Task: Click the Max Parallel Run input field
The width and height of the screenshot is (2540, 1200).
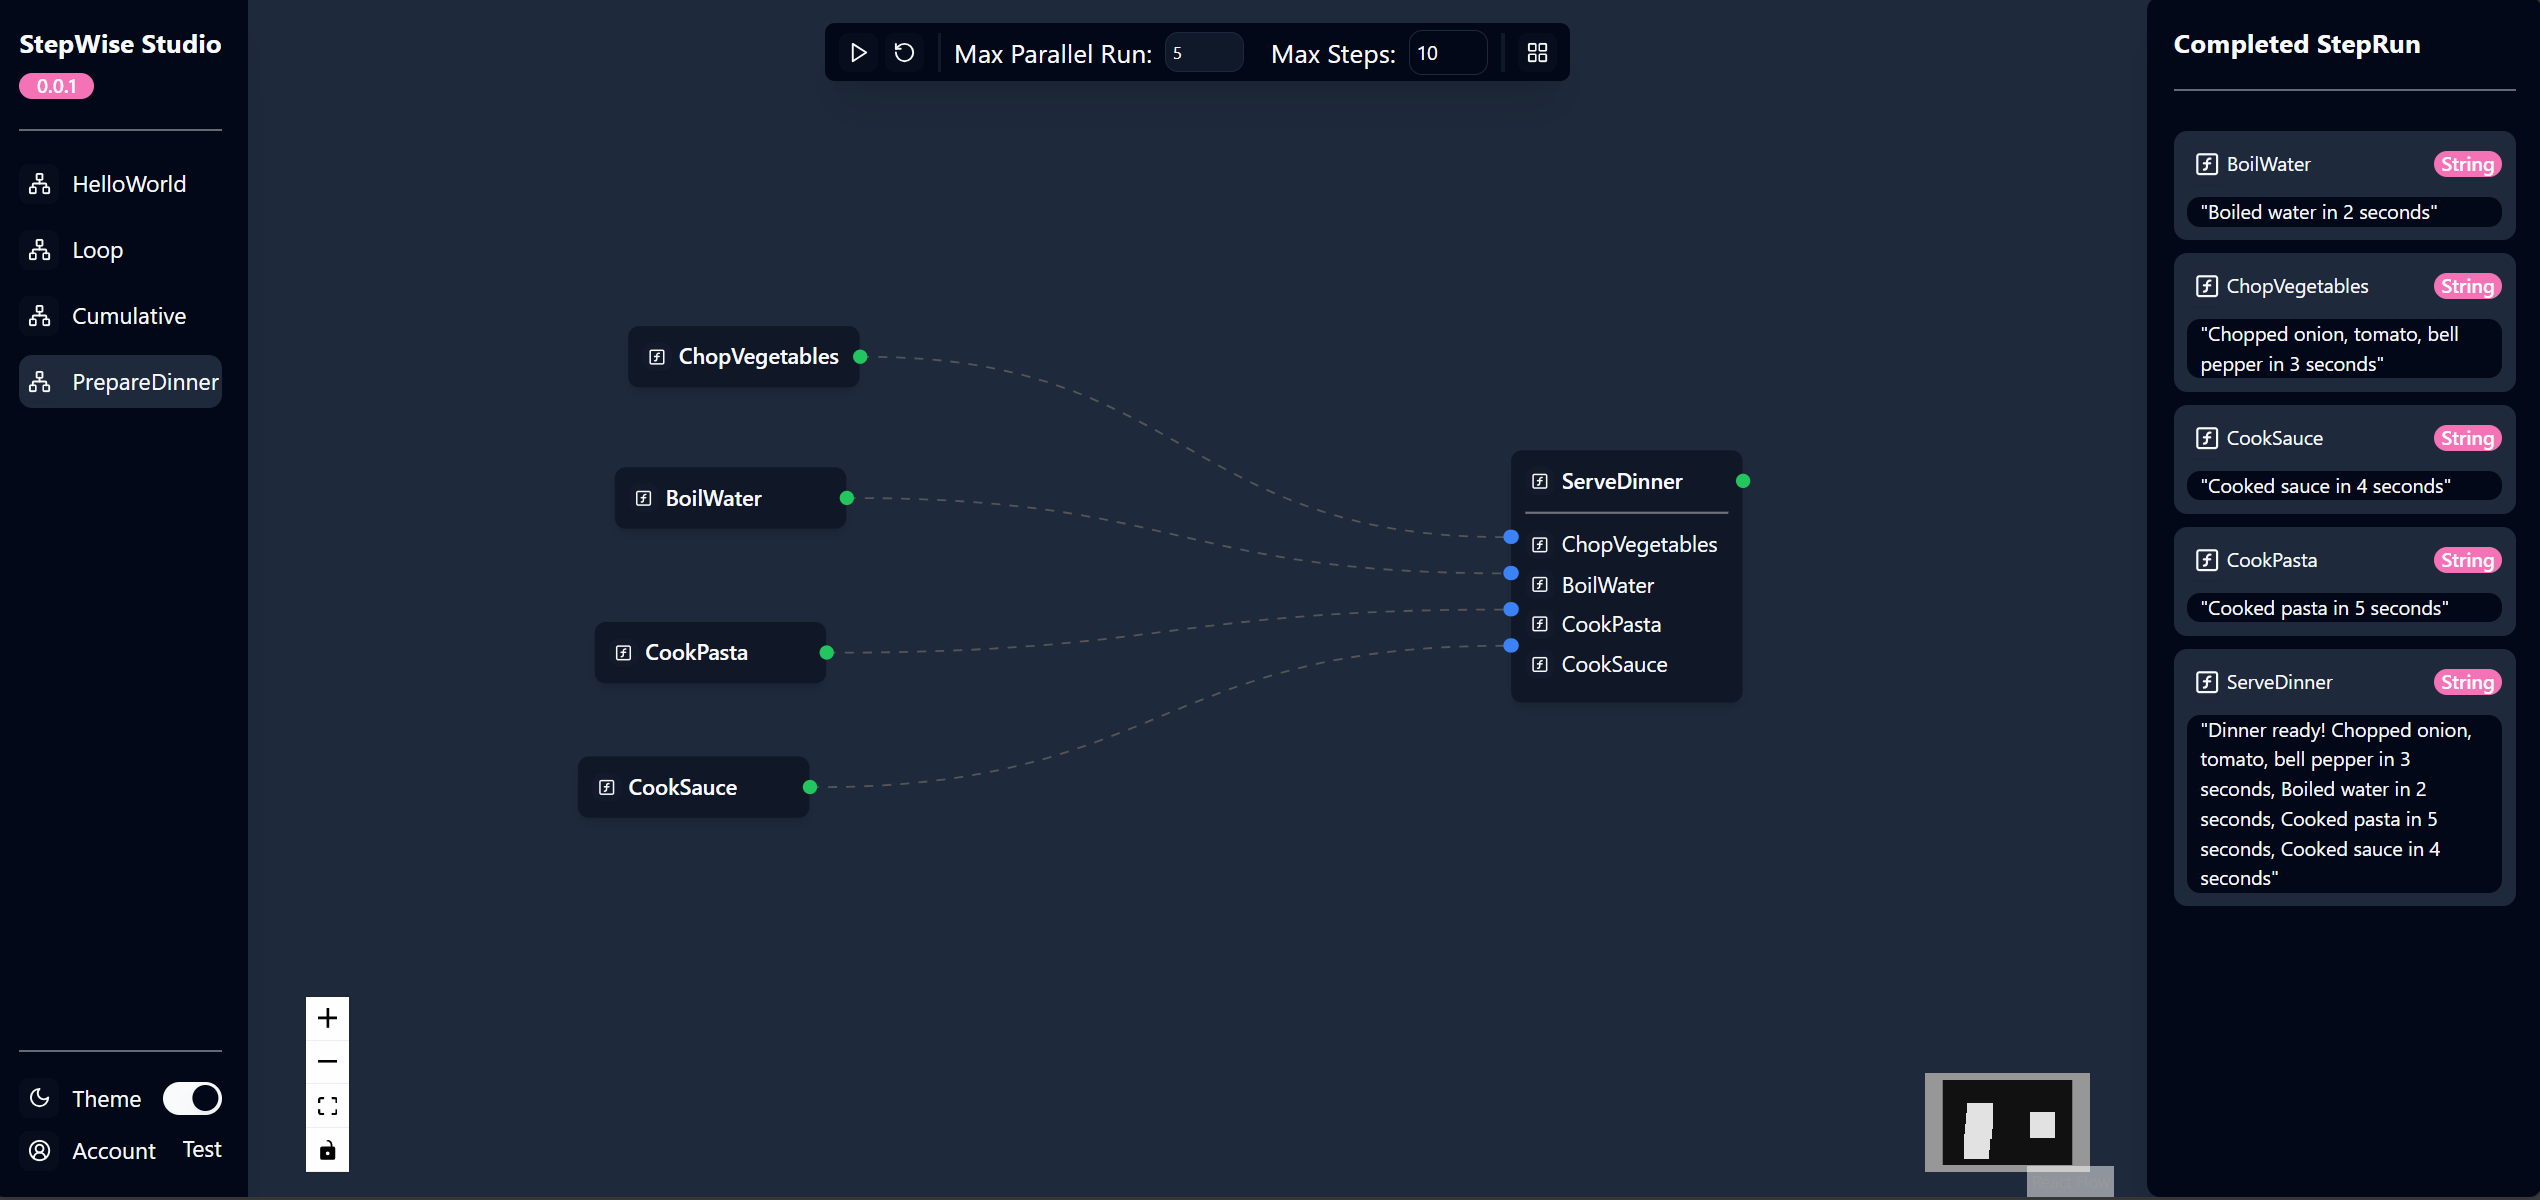Action: coord(1204,52)
